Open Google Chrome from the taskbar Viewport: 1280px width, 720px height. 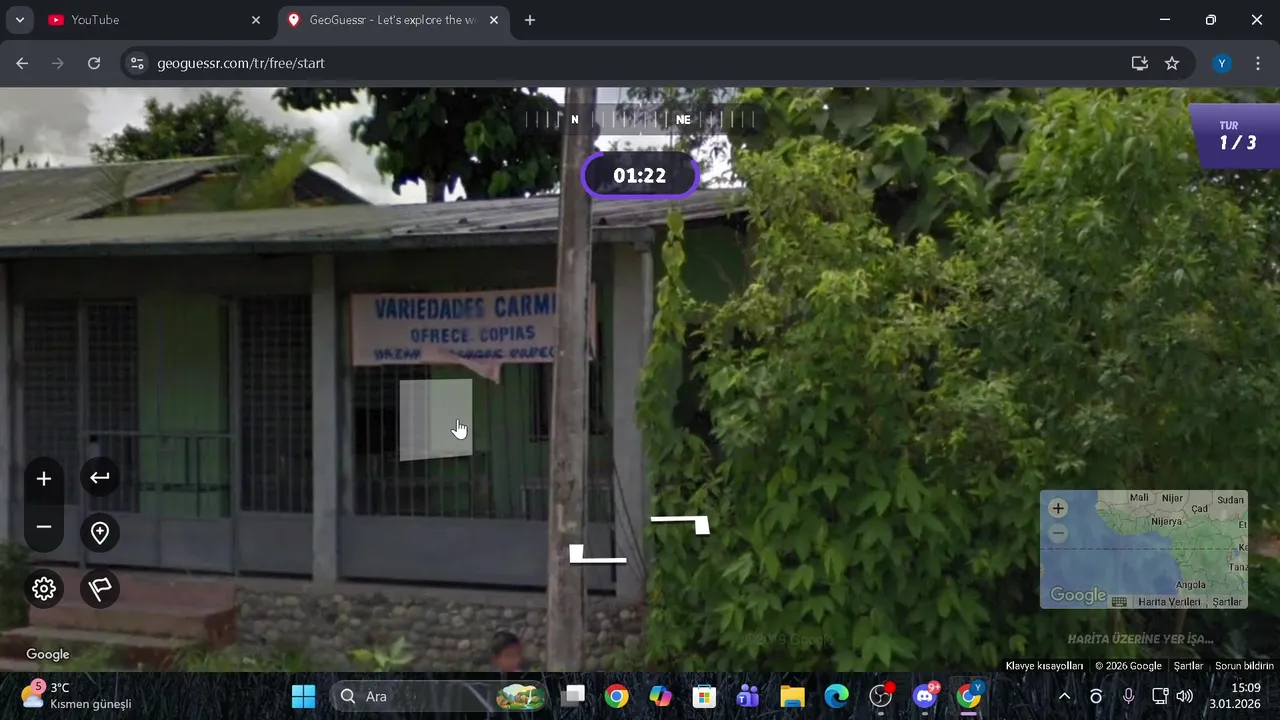616,696
